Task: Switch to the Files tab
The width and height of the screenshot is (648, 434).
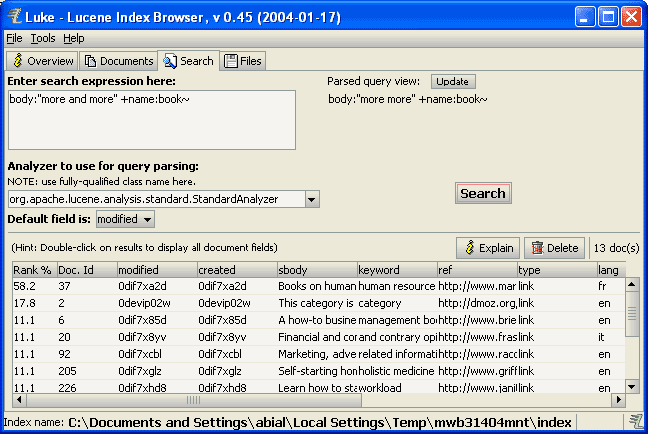Action: pyautogui.click(x=243, y=61)
